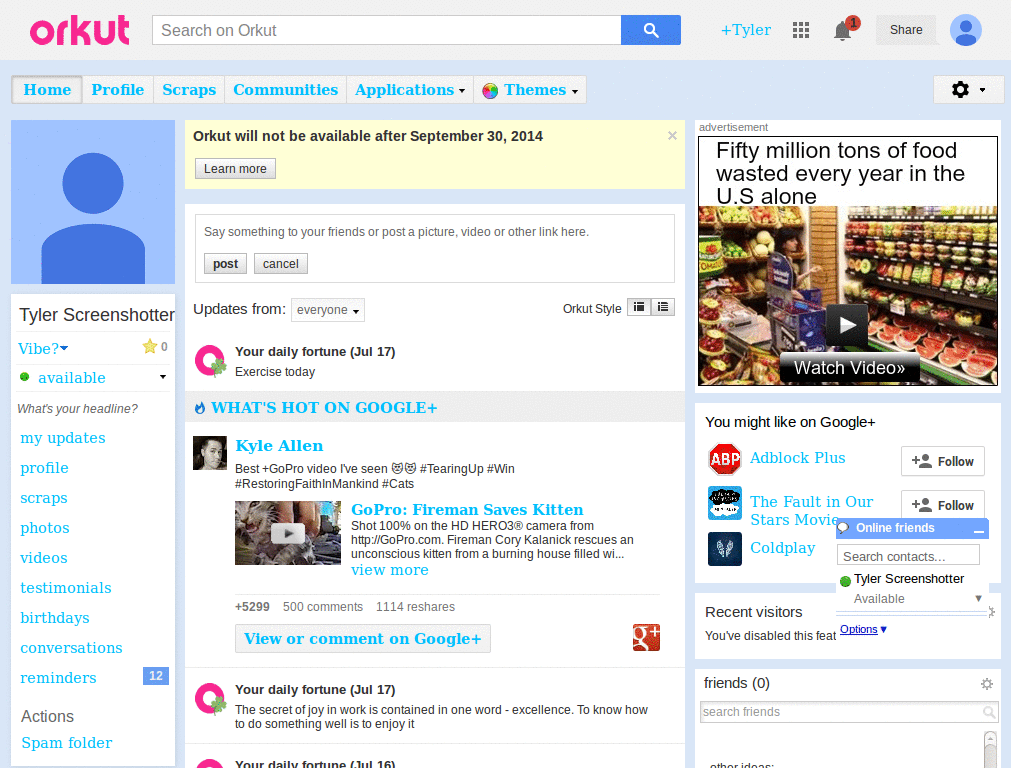Open the Themes dropdown arrow
This screenshot has height=768, width=1024.
pyautogui.click(x=575, y=91)
